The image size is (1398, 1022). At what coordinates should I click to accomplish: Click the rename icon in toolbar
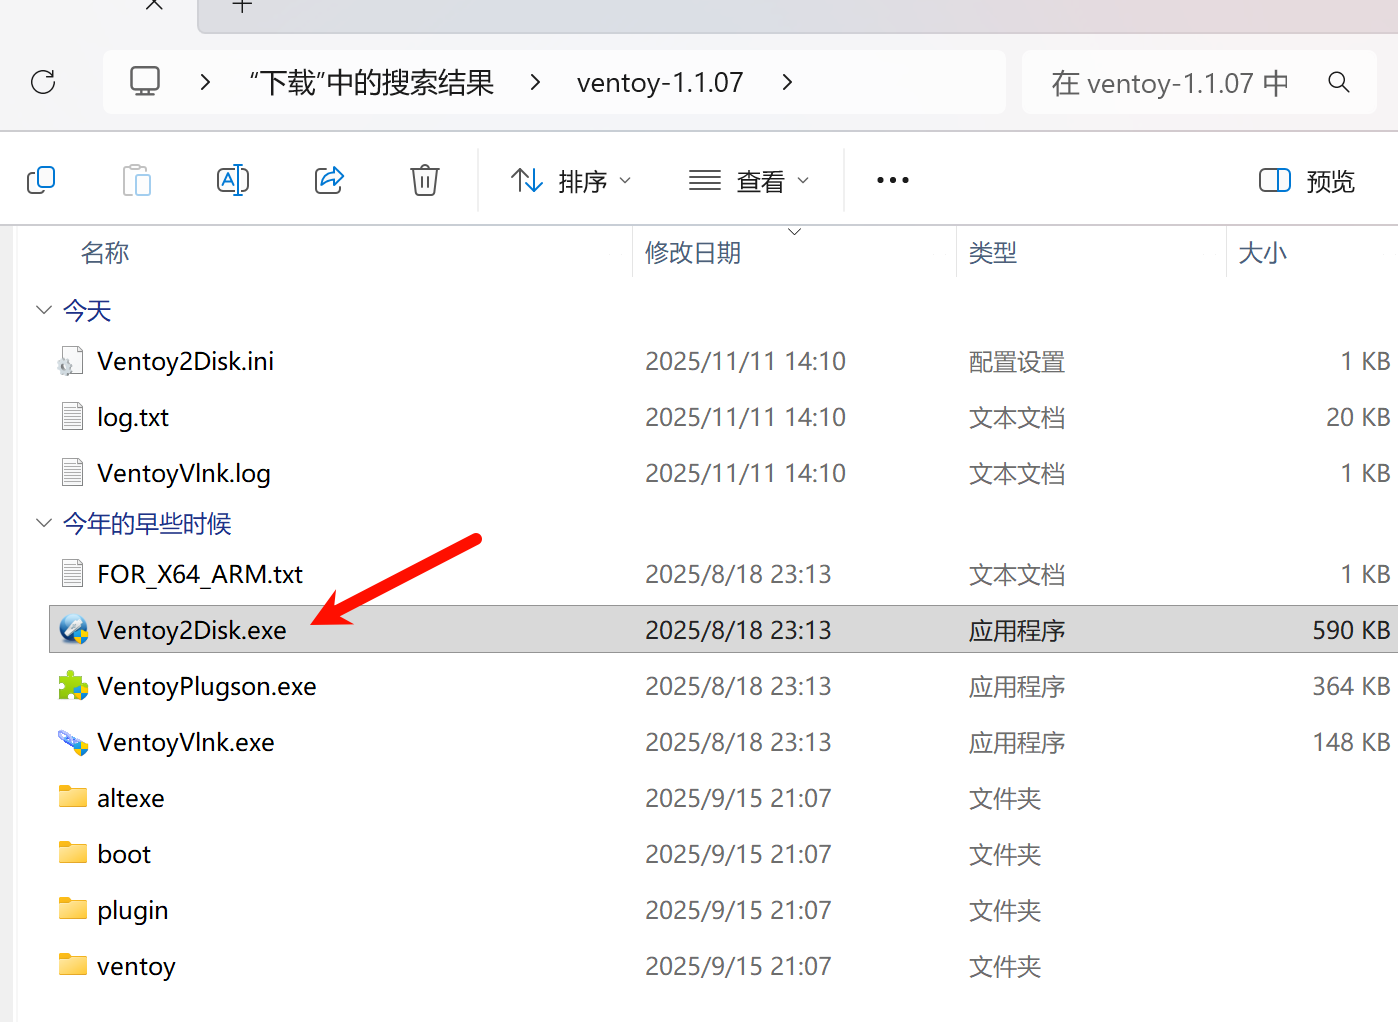click(233, 181)
